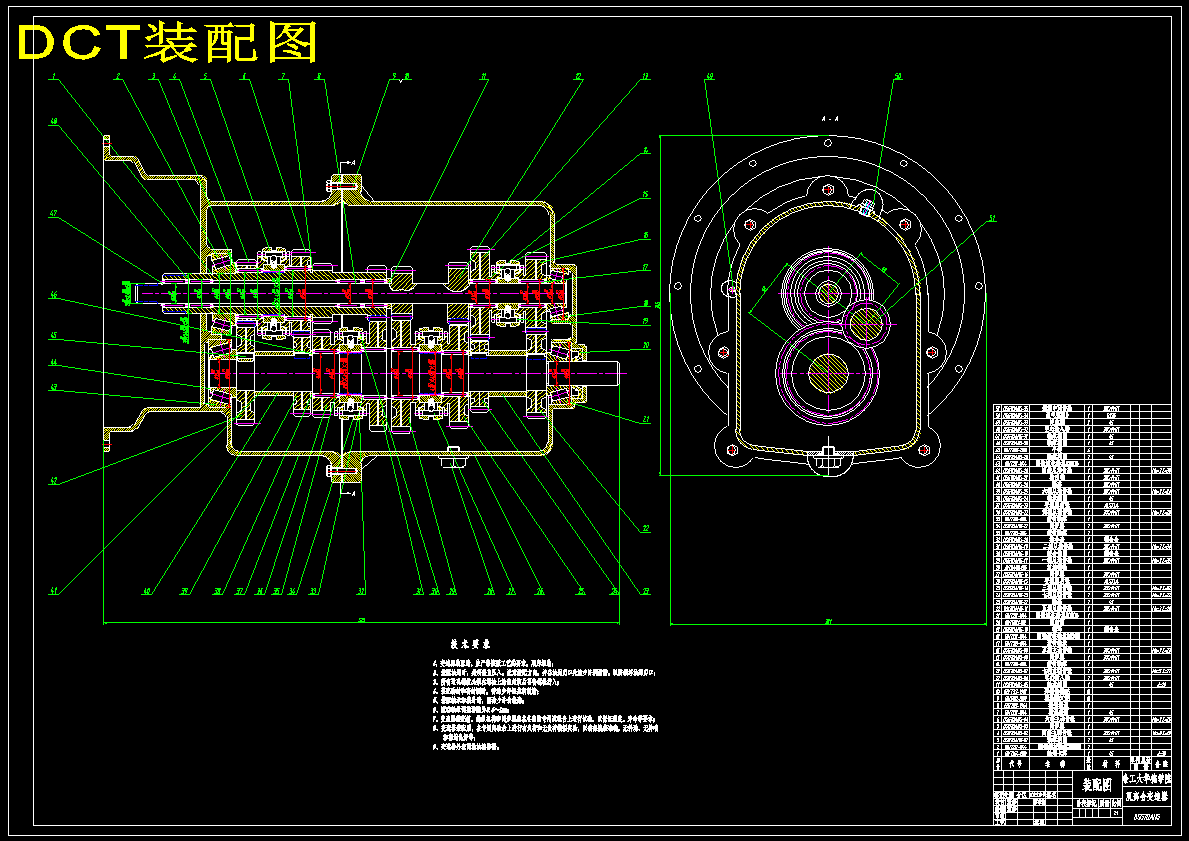Click the drawing number cell in title block
Viewport: 1189px width, 841px height.
pos(1147,817)
